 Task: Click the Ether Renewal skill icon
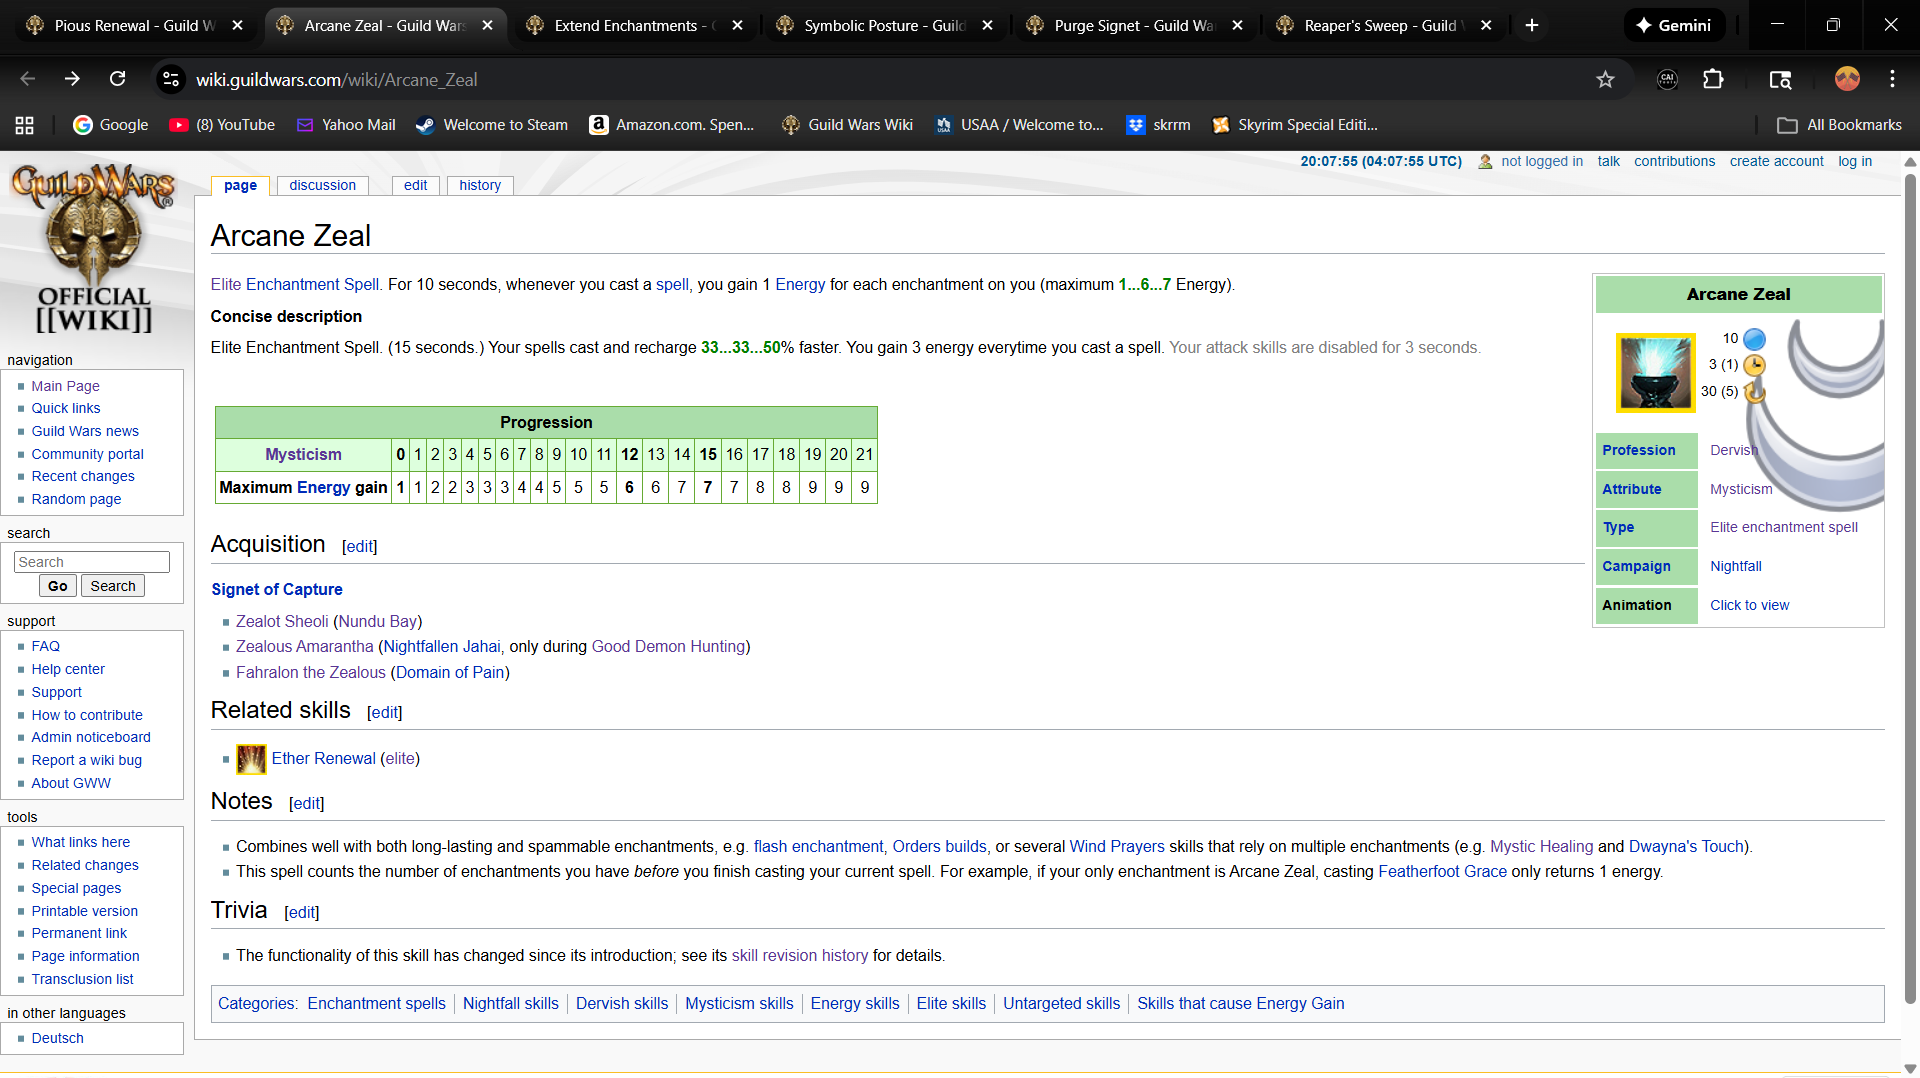251,759
